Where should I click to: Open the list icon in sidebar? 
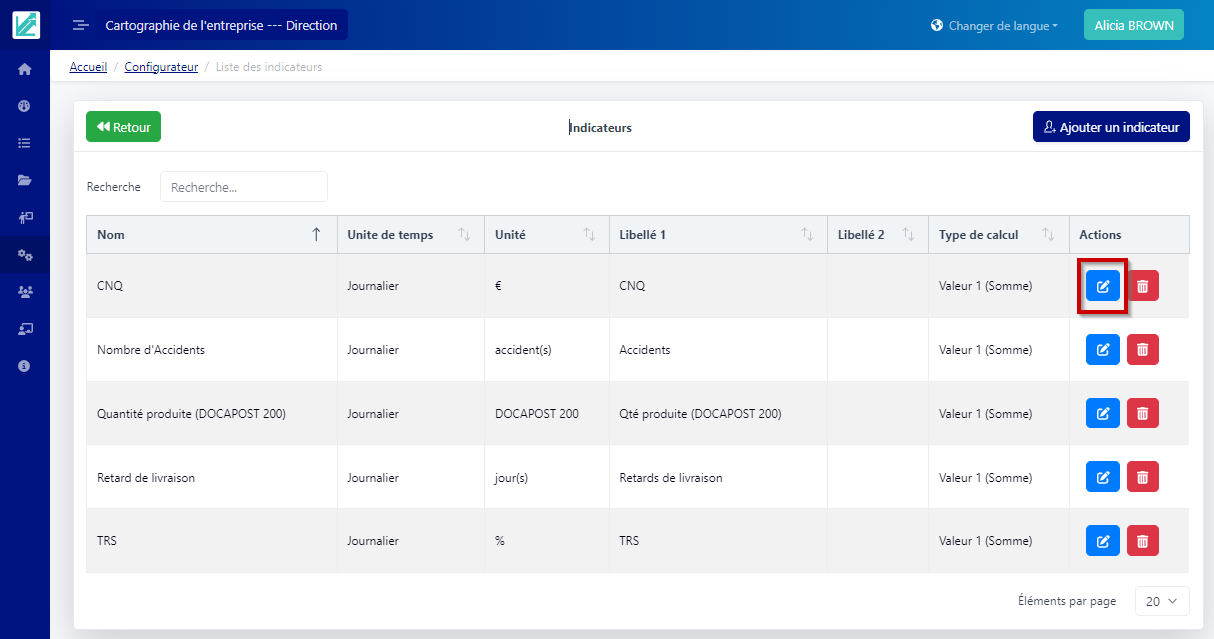25,143
